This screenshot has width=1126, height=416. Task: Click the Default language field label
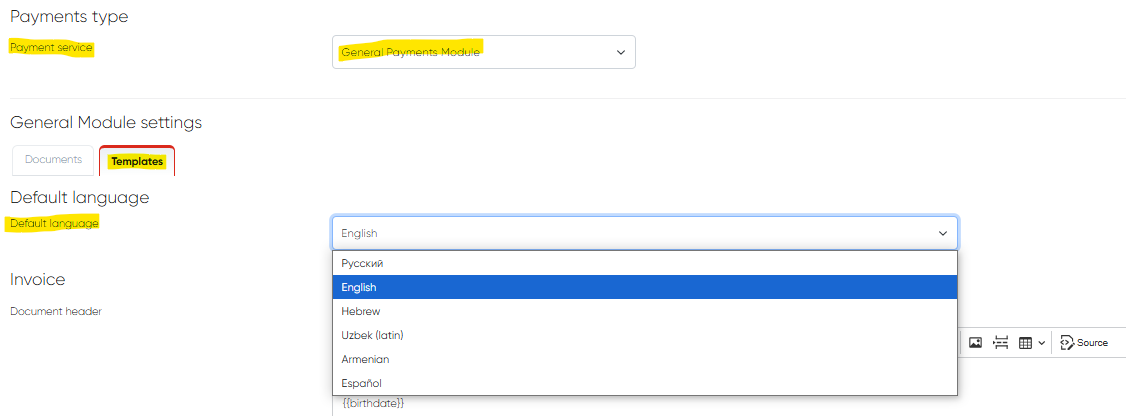tap(54, 224)
